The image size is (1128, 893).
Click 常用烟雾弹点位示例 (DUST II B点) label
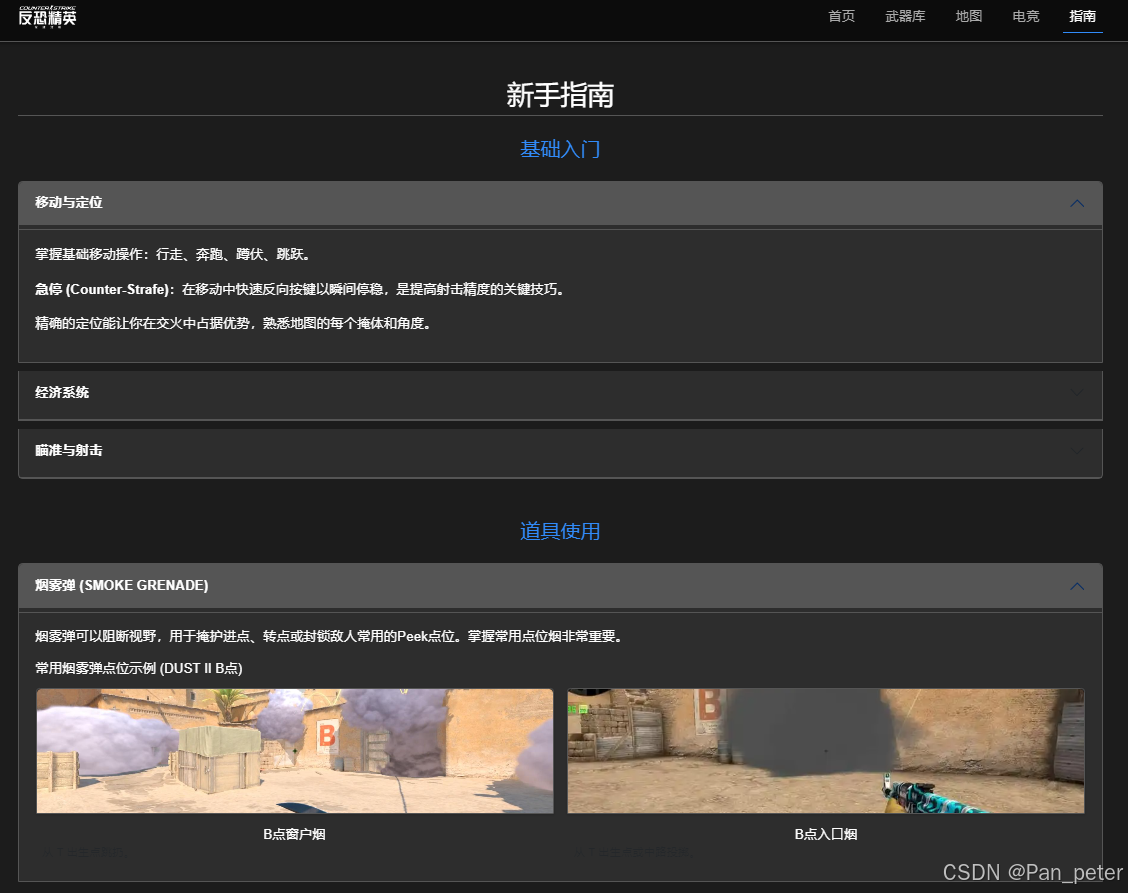pos(139,668)
